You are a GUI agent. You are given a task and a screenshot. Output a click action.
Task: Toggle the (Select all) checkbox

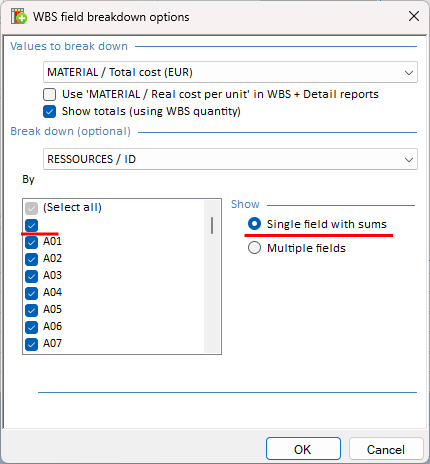[x=31, y=208]
